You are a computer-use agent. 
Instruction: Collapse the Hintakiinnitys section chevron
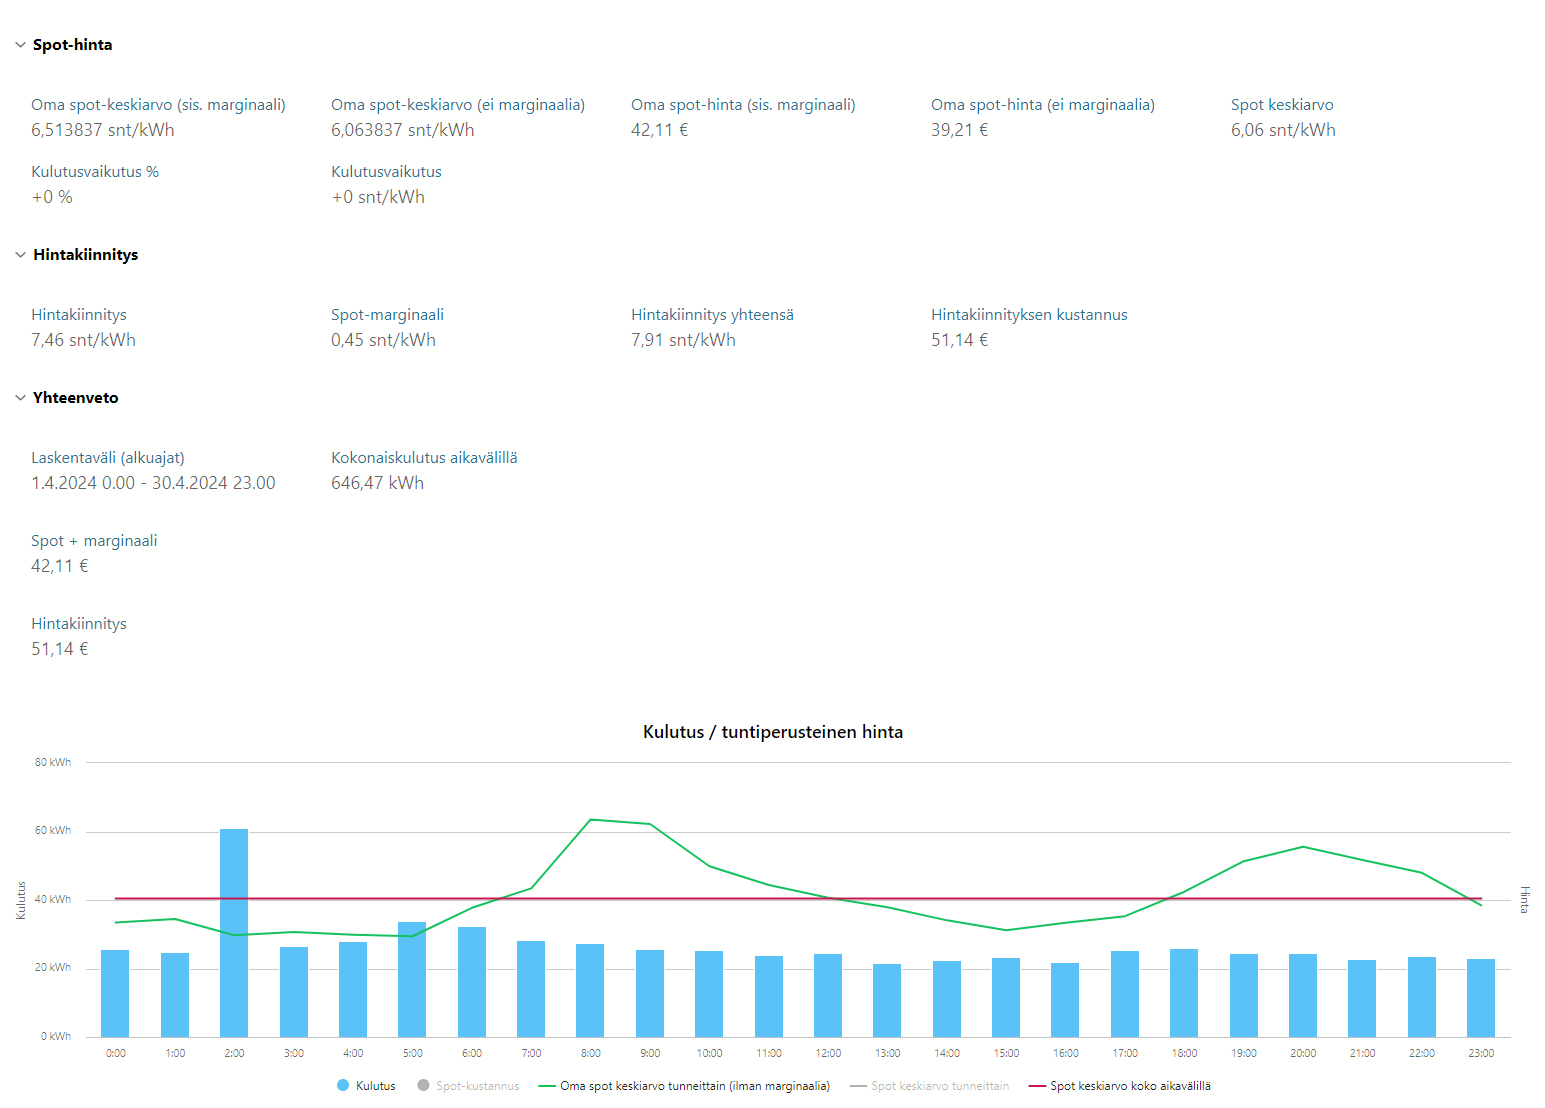pyautogui.click(x=20, y=255)
